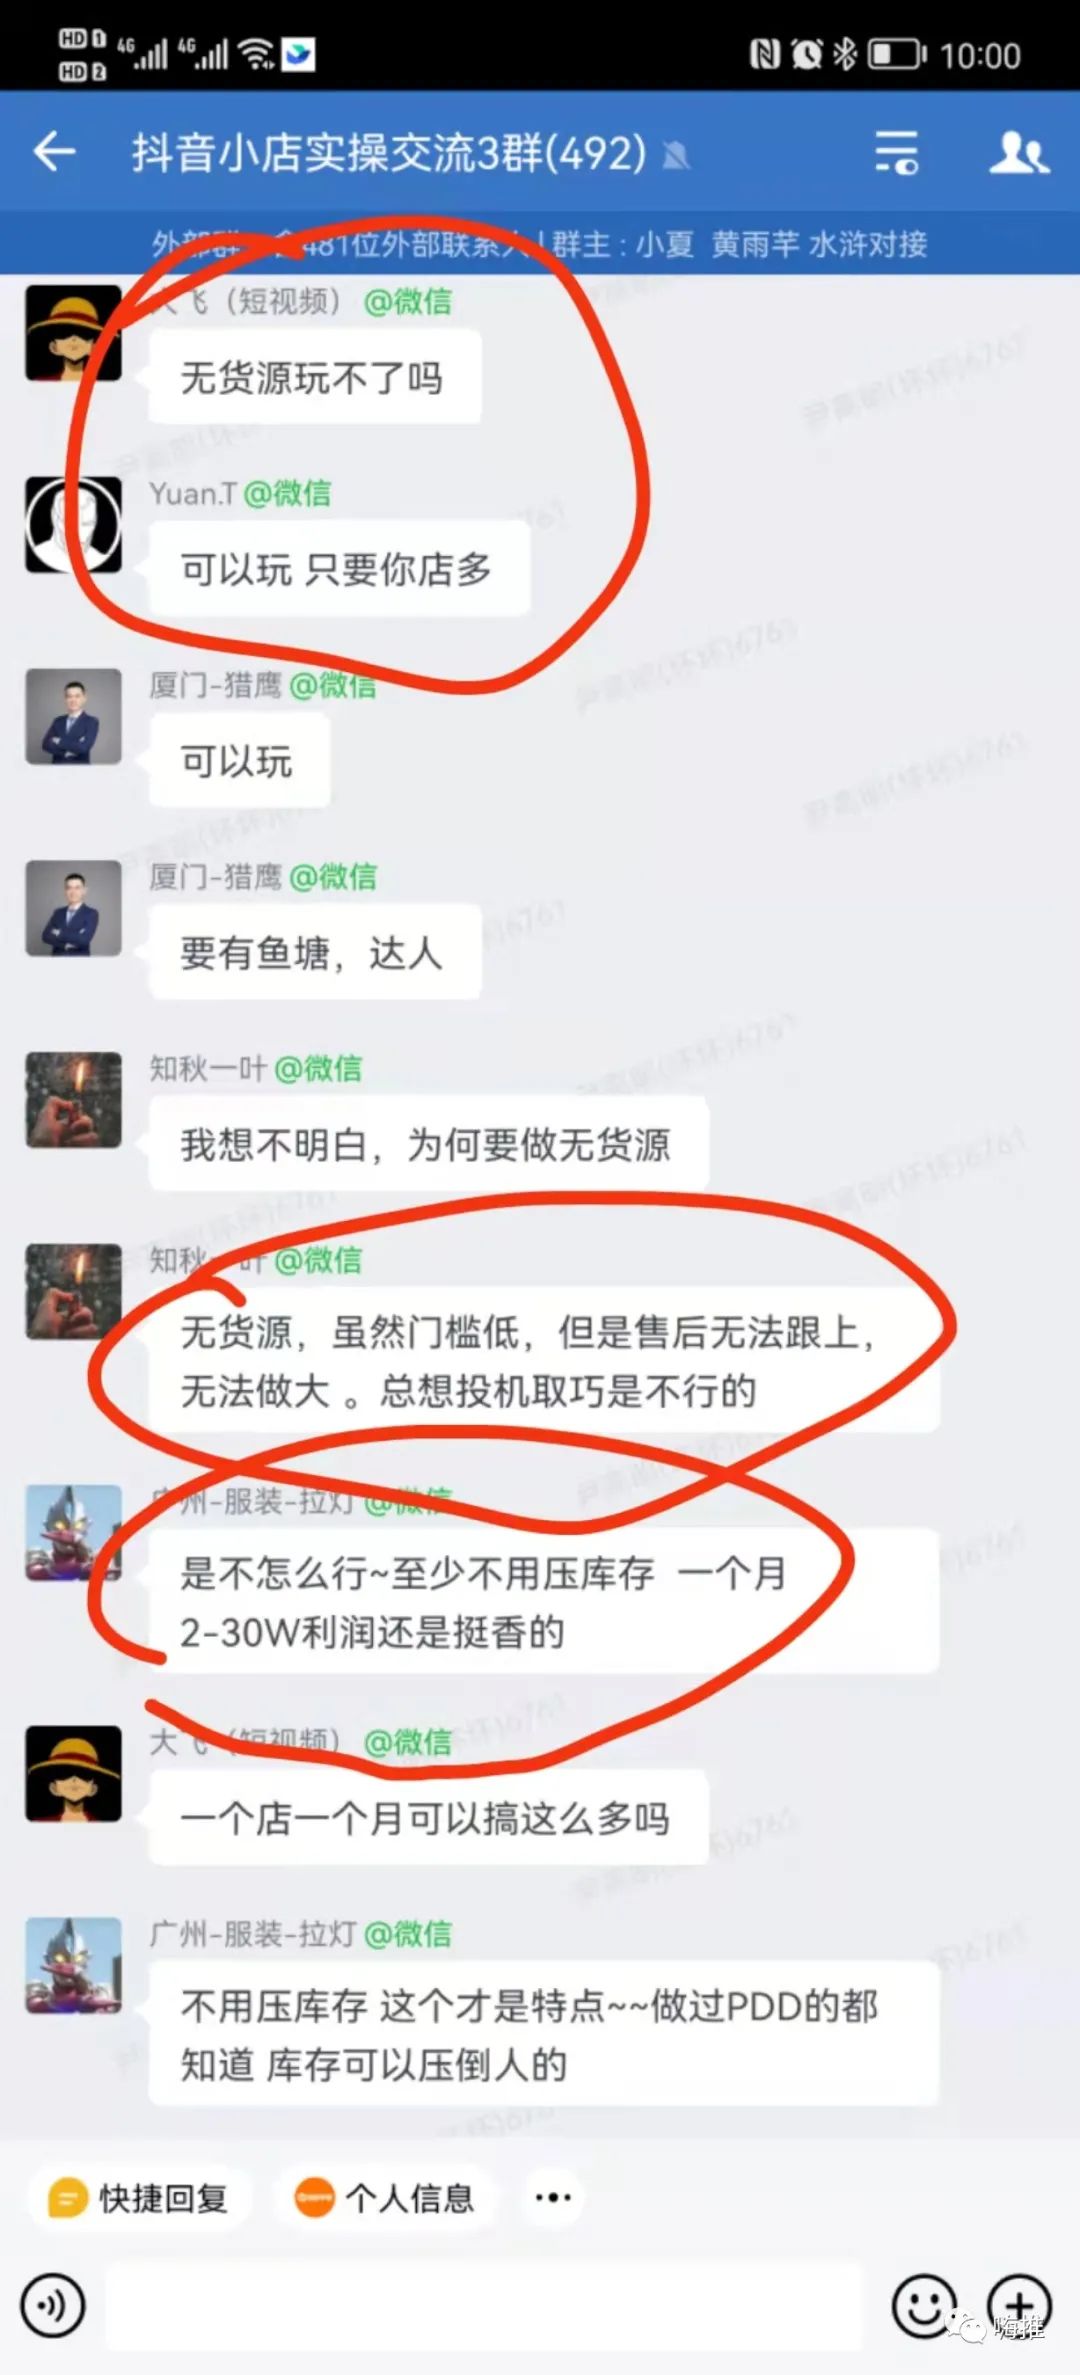Tap the external contacts banner with 群主
1080x2375 pixels.
(x=540, y=243)
